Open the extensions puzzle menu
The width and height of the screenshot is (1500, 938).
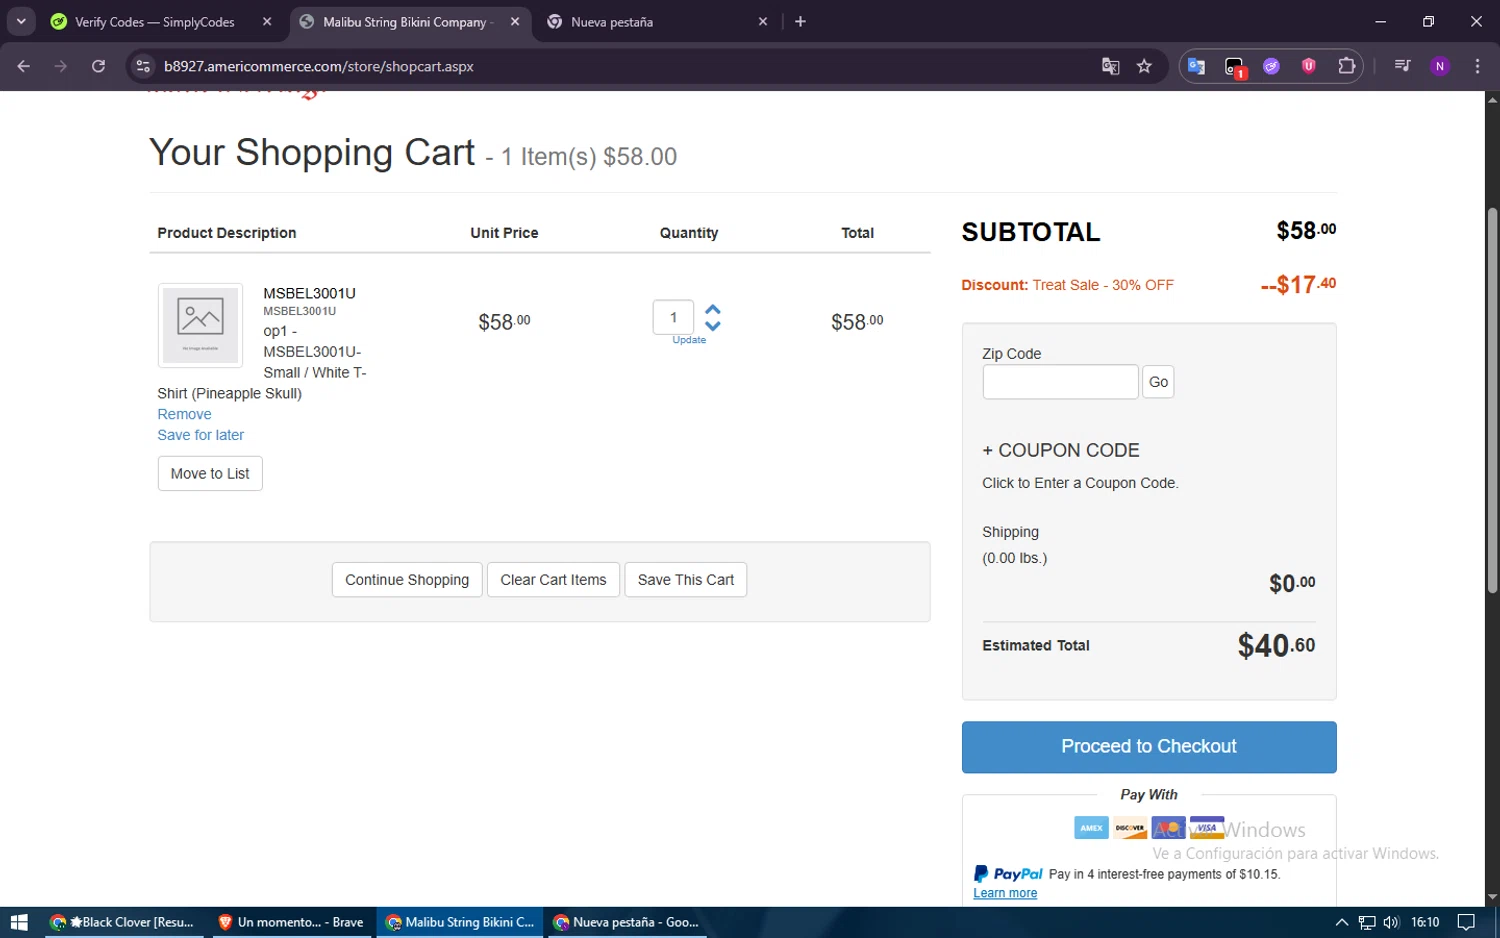(1346, 66)
